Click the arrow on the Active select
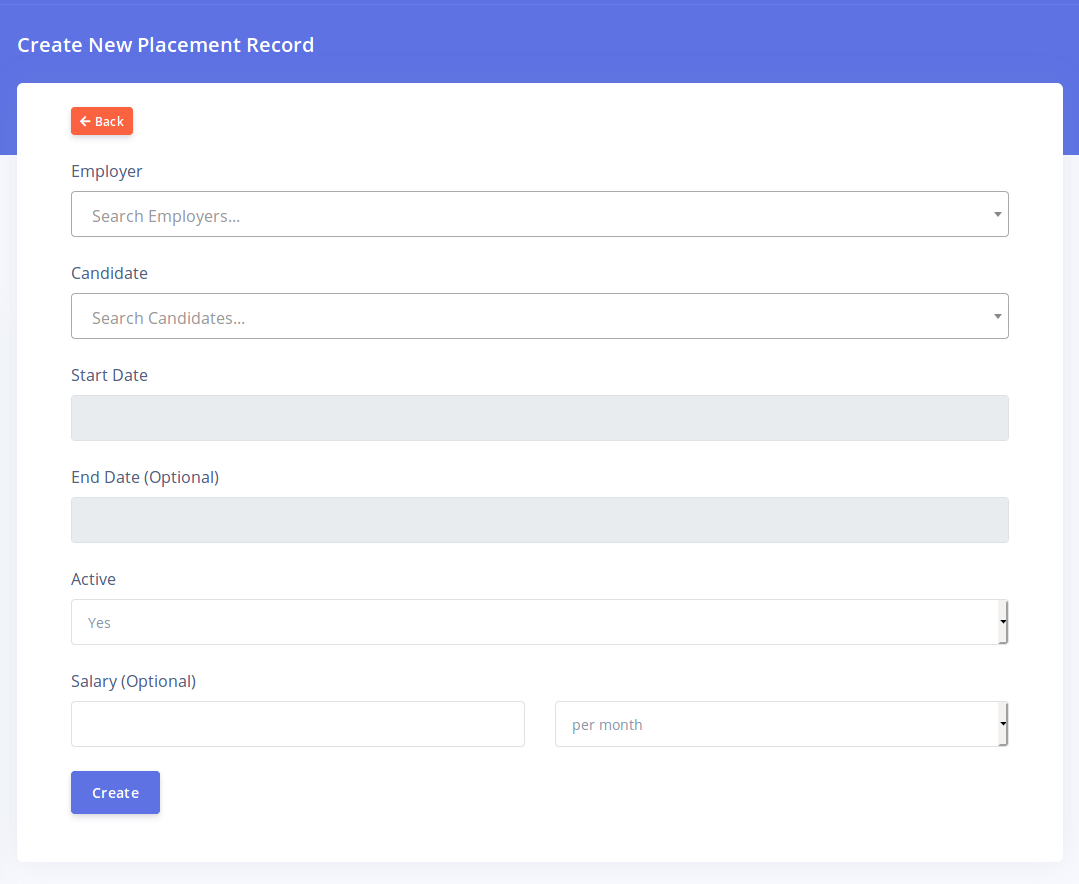The height and width of the screenshot is (884, 1079). (x=1002, y=622)
